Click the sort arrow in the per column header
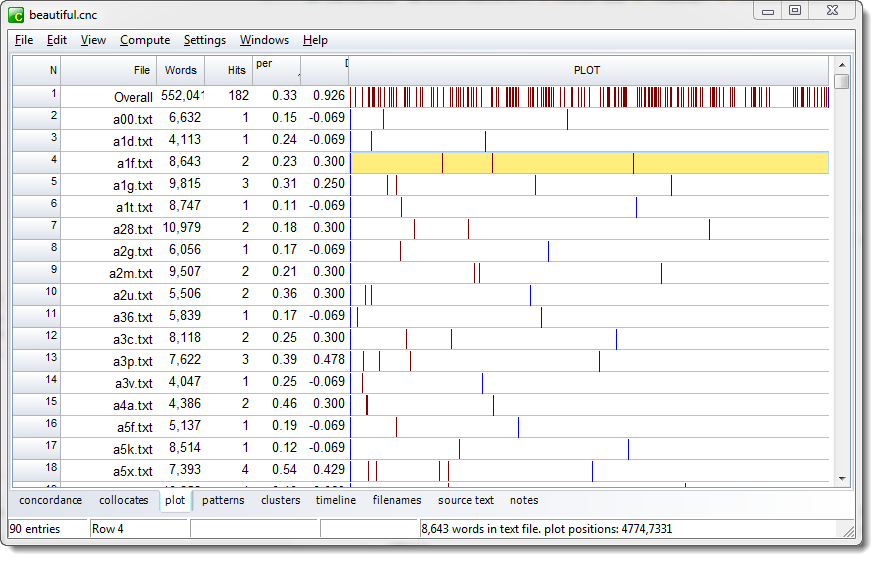The image size is (878, 561). point(299,75)
